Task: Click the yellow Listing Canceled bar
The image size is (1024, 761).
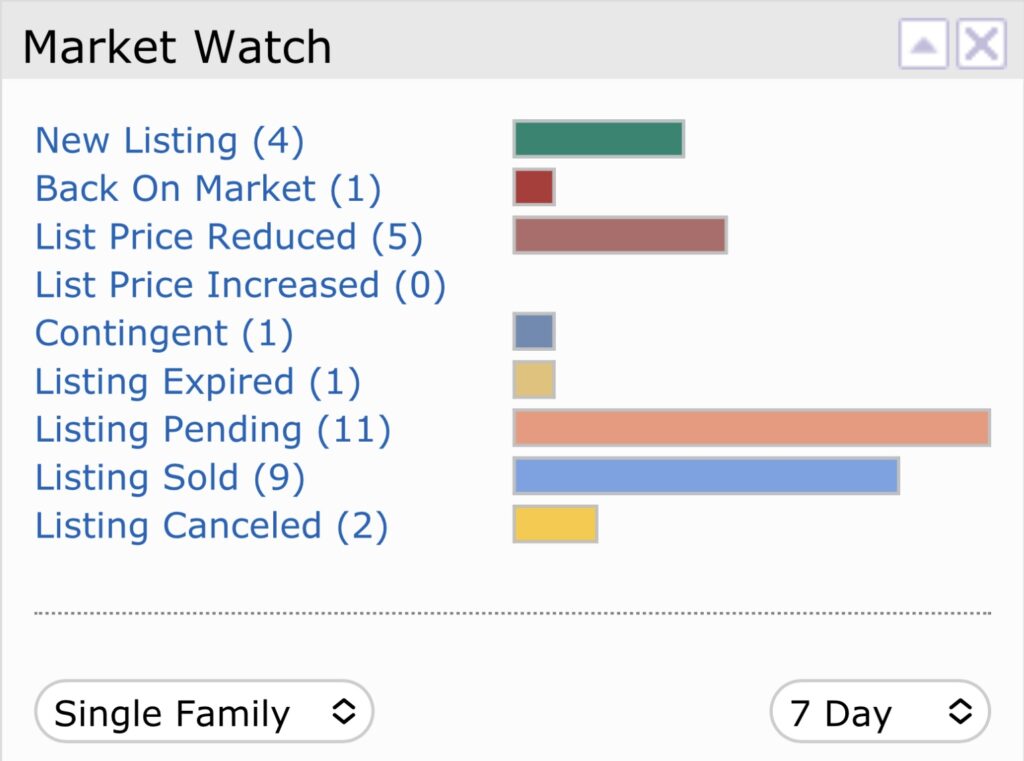Action: tap(555, 524)
